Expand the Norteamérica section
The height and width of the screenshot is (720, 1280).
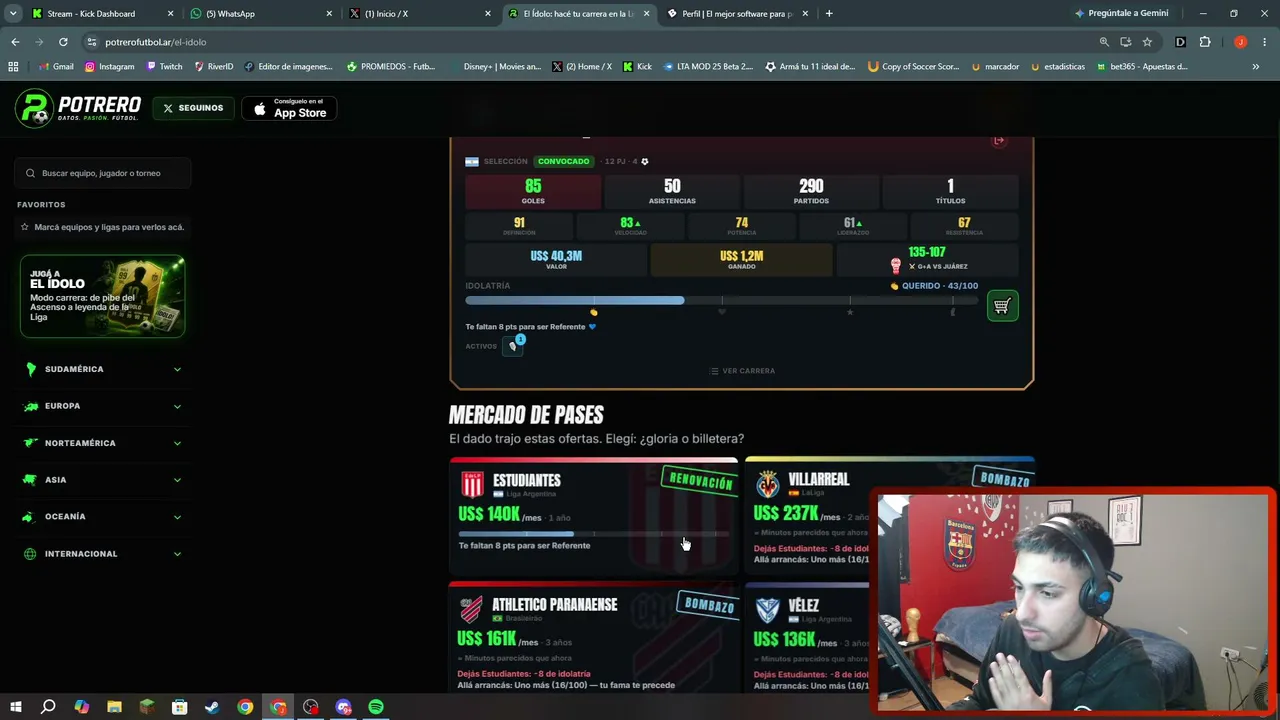pos(103,443)
